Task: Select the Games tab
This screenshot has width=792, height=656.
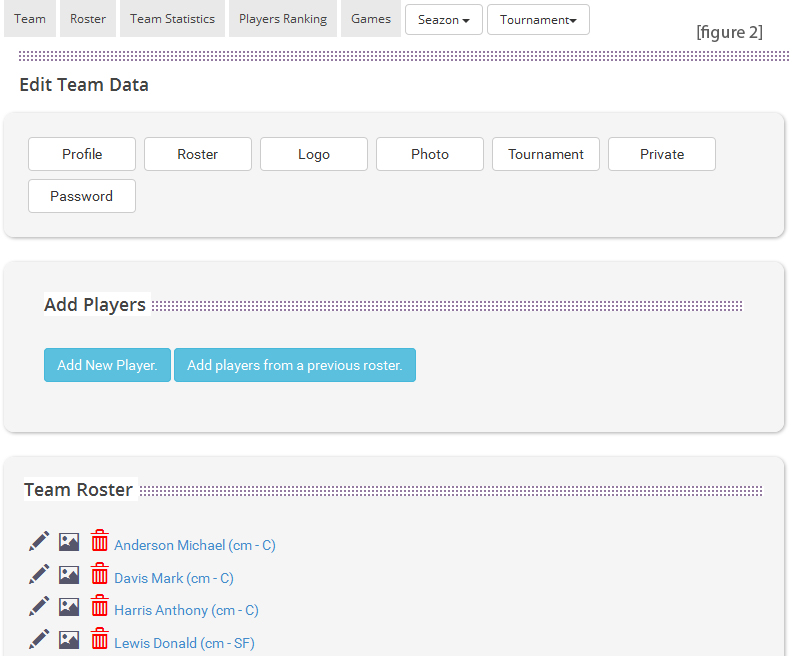Action: (371, 19)
